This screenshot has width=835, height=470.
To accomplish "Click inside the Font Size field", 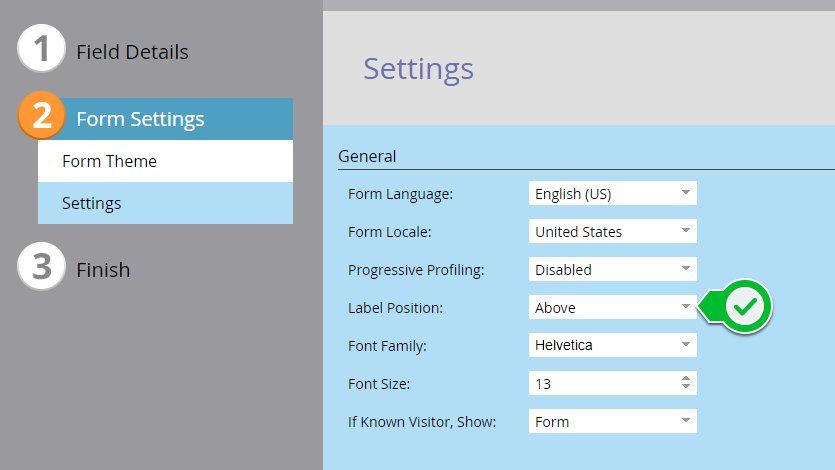I will coord(604,383).
